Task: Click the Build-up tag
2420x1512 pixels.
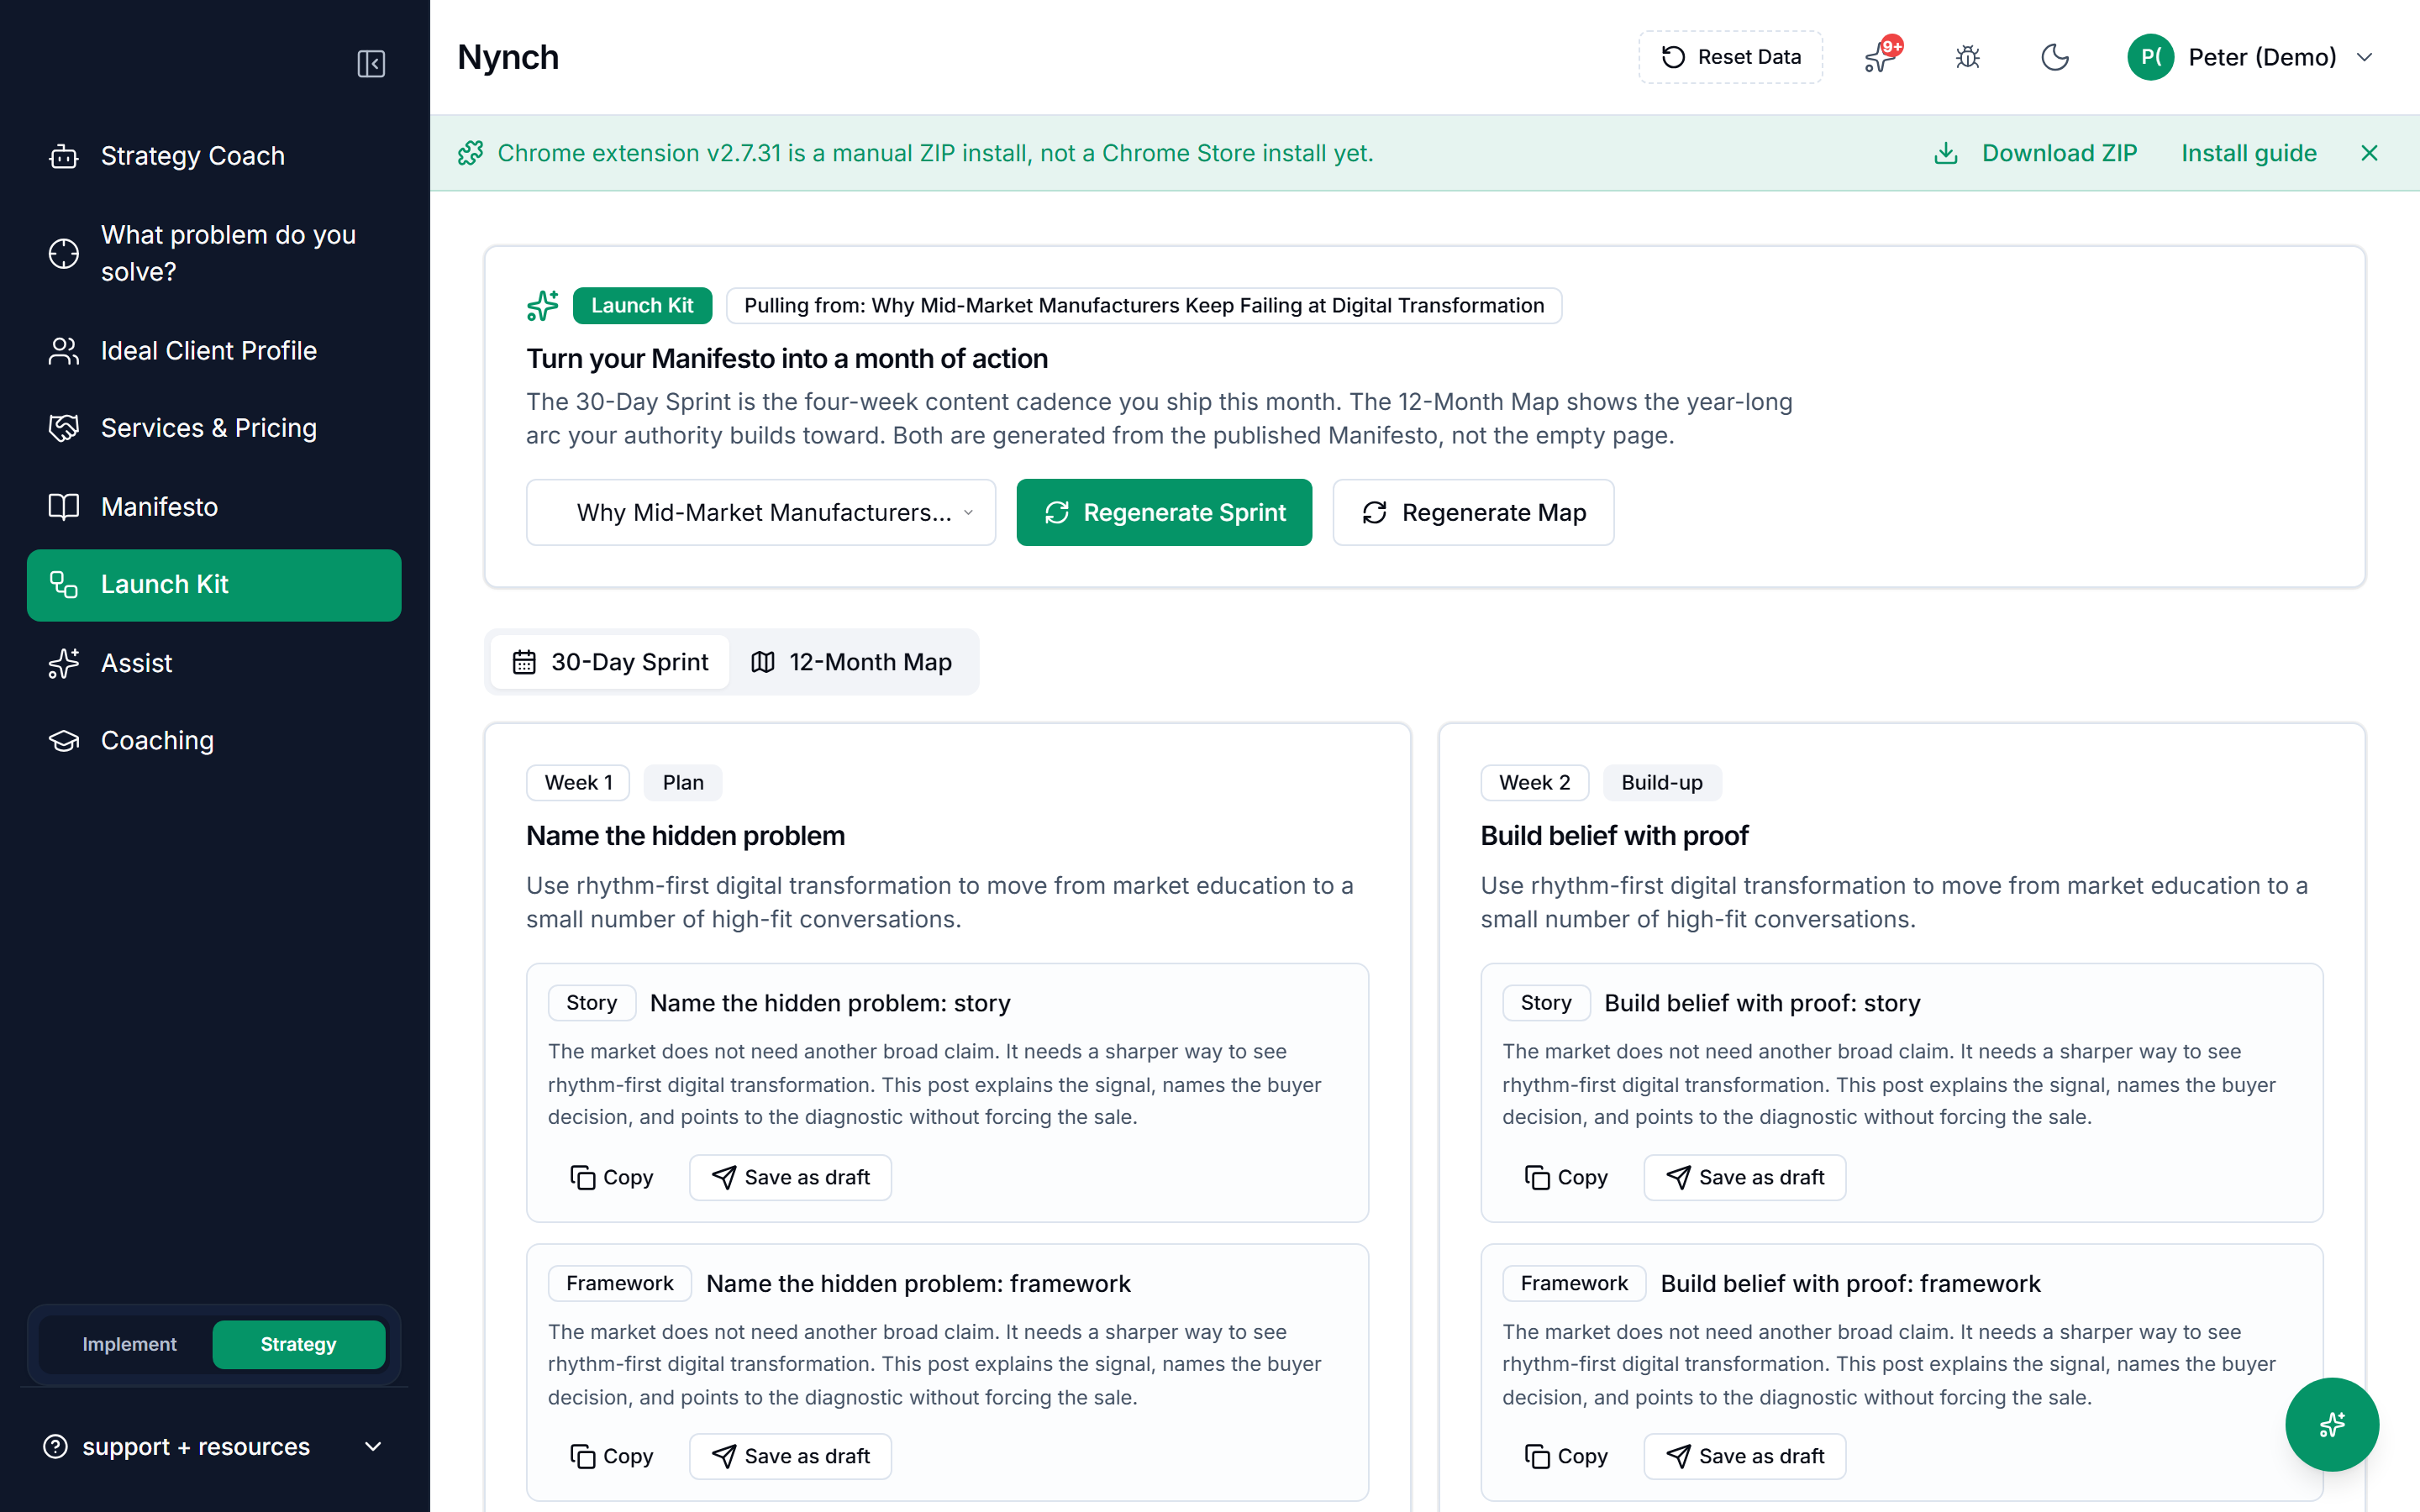Action: pyautogui.click(x=1662, y=783)
